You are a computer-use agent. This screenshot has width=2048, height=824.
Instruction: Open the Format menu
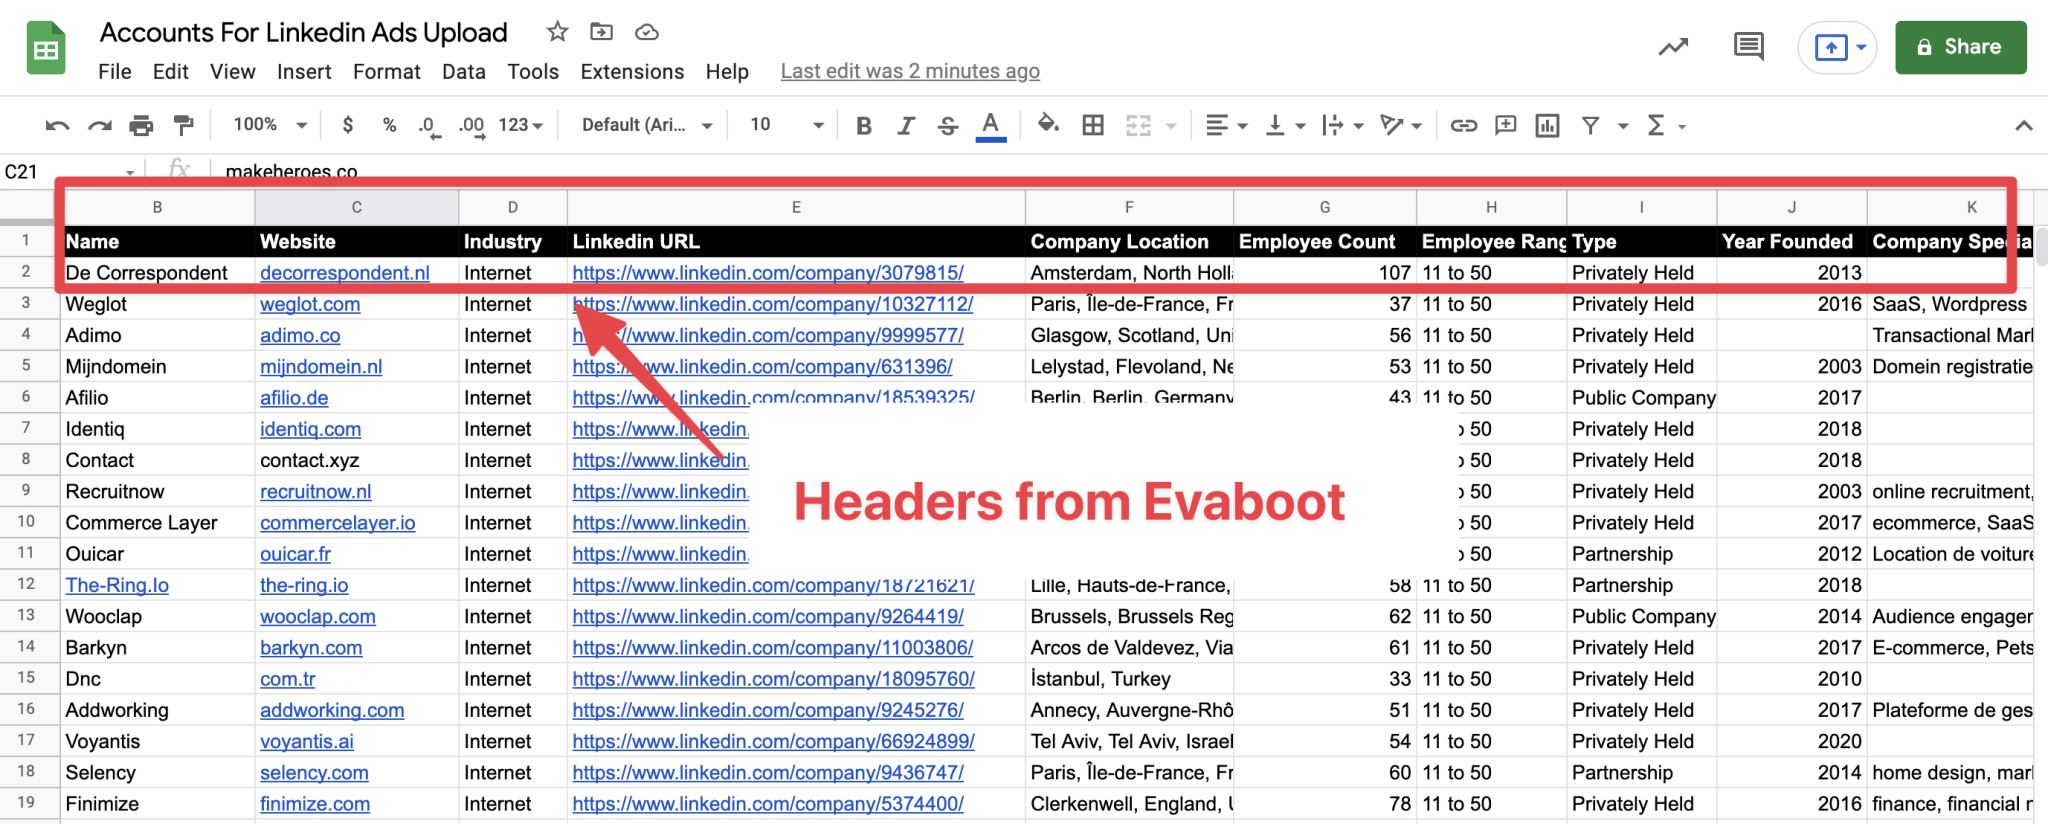click(387, 71)
